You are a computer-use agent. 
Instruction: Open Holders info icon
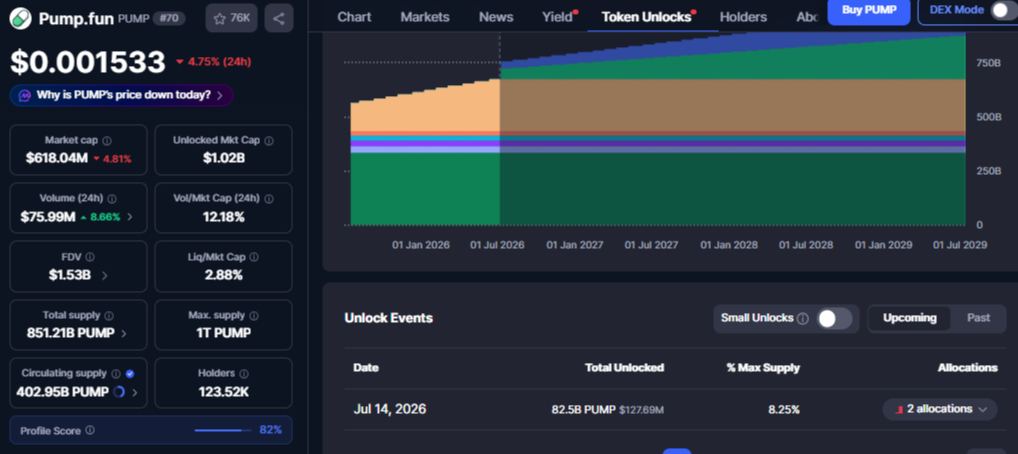[243, 373]
